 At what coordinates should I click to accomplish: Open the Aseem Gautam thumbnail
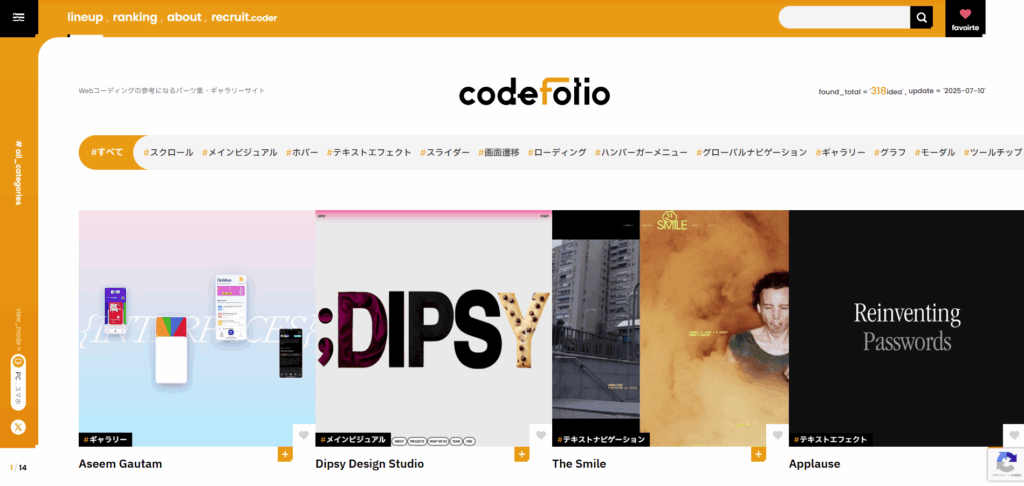(x=197, y=328)
